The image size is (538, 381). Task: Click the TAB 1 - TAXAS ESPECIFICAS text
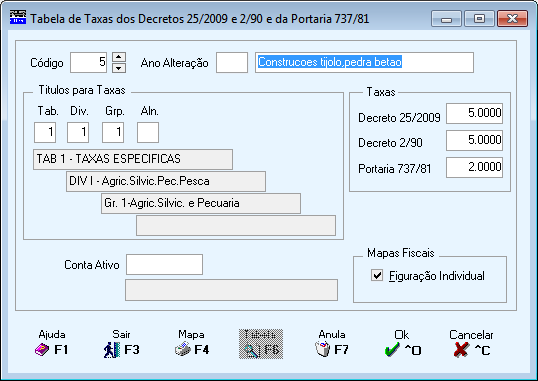108,159
